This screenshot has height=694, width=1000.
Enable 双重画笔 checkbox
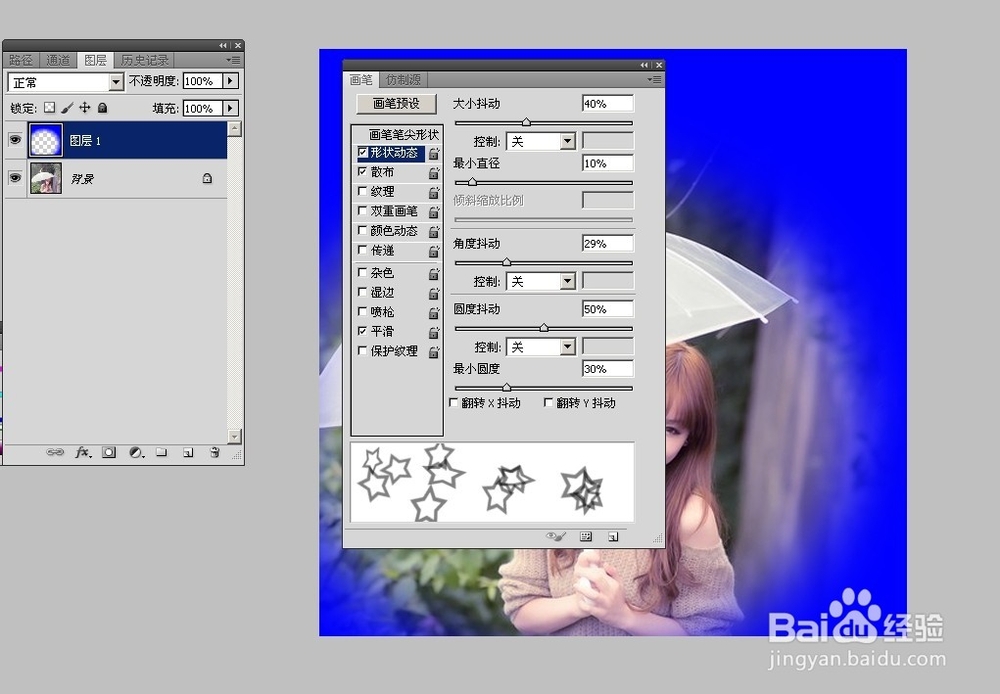[362, 210]
